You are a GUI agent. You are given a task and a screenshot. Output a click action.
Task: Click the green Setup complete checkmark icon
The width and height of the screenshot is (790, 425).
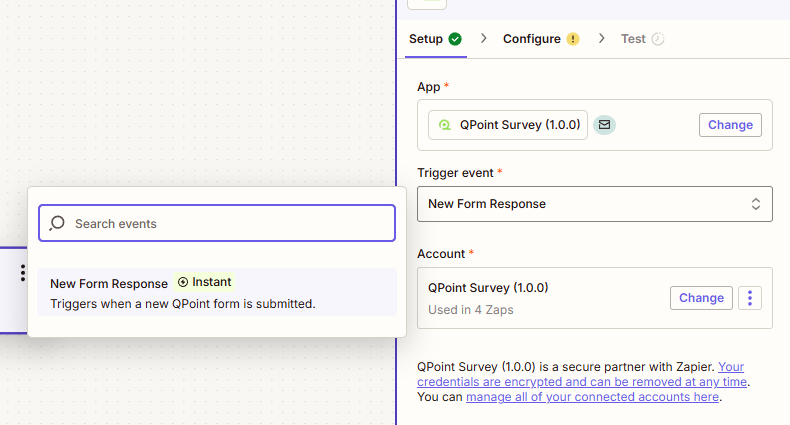455,39
